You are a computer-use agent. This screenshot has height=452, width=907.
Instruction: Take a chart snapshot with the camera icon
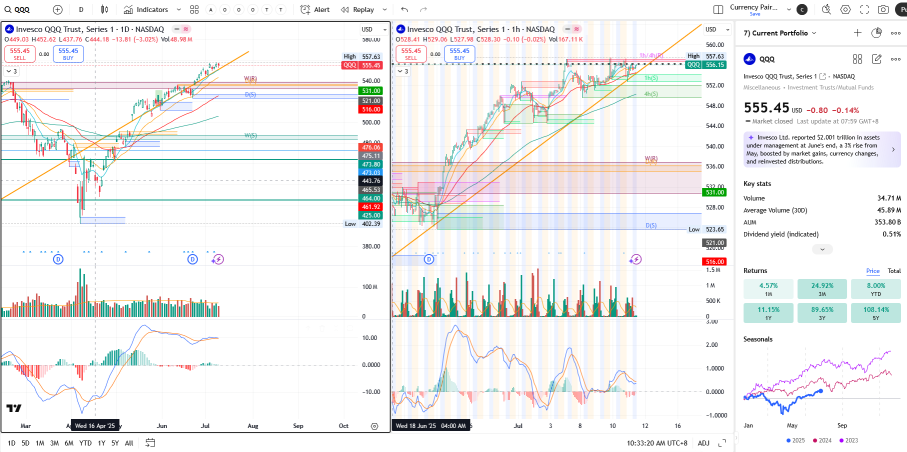[x=883, y=10]
